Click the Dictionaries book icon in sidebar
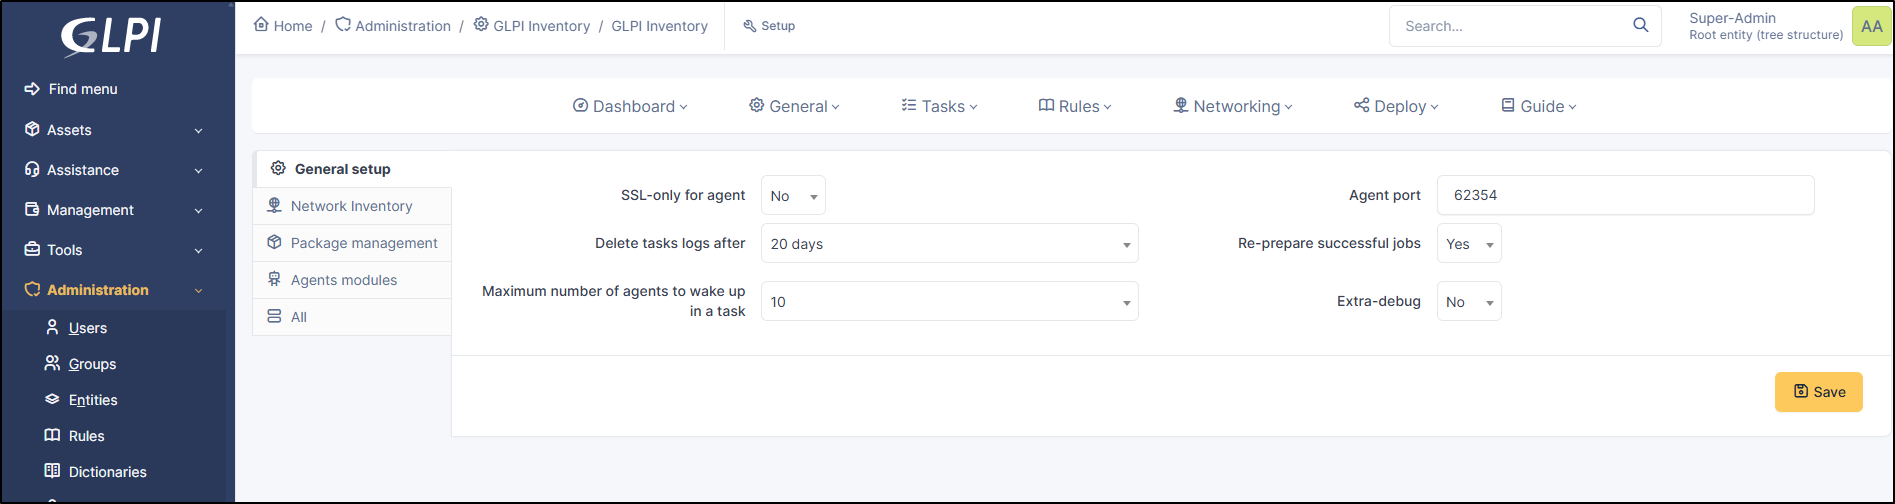This screenshot has width=1895, height=504. point(53,471)
